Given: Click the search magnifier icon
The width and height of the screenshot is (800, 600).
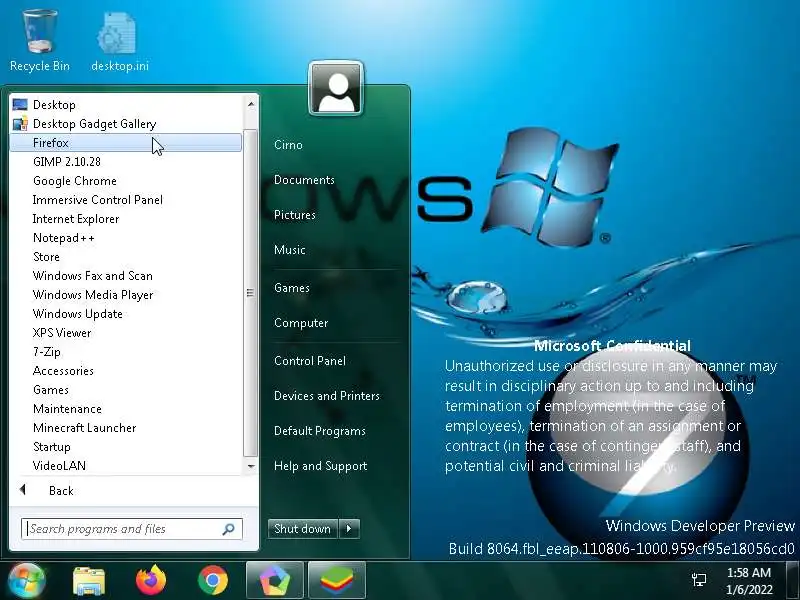Looking at the screenshot, I should pos(229,529).
